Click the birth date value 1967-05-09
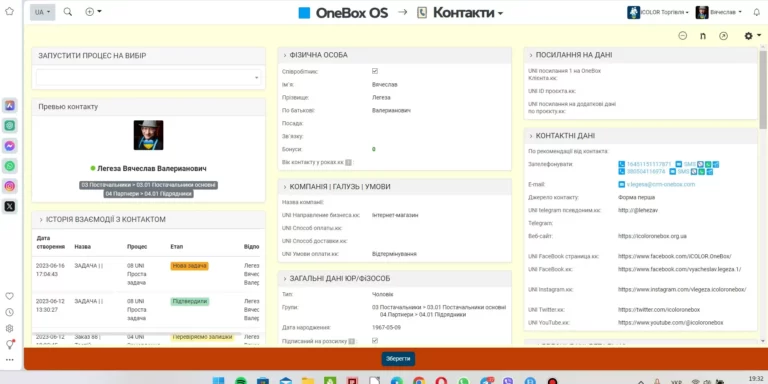The image size is (768, 384). pyautogui.click(x=386, y=327)
